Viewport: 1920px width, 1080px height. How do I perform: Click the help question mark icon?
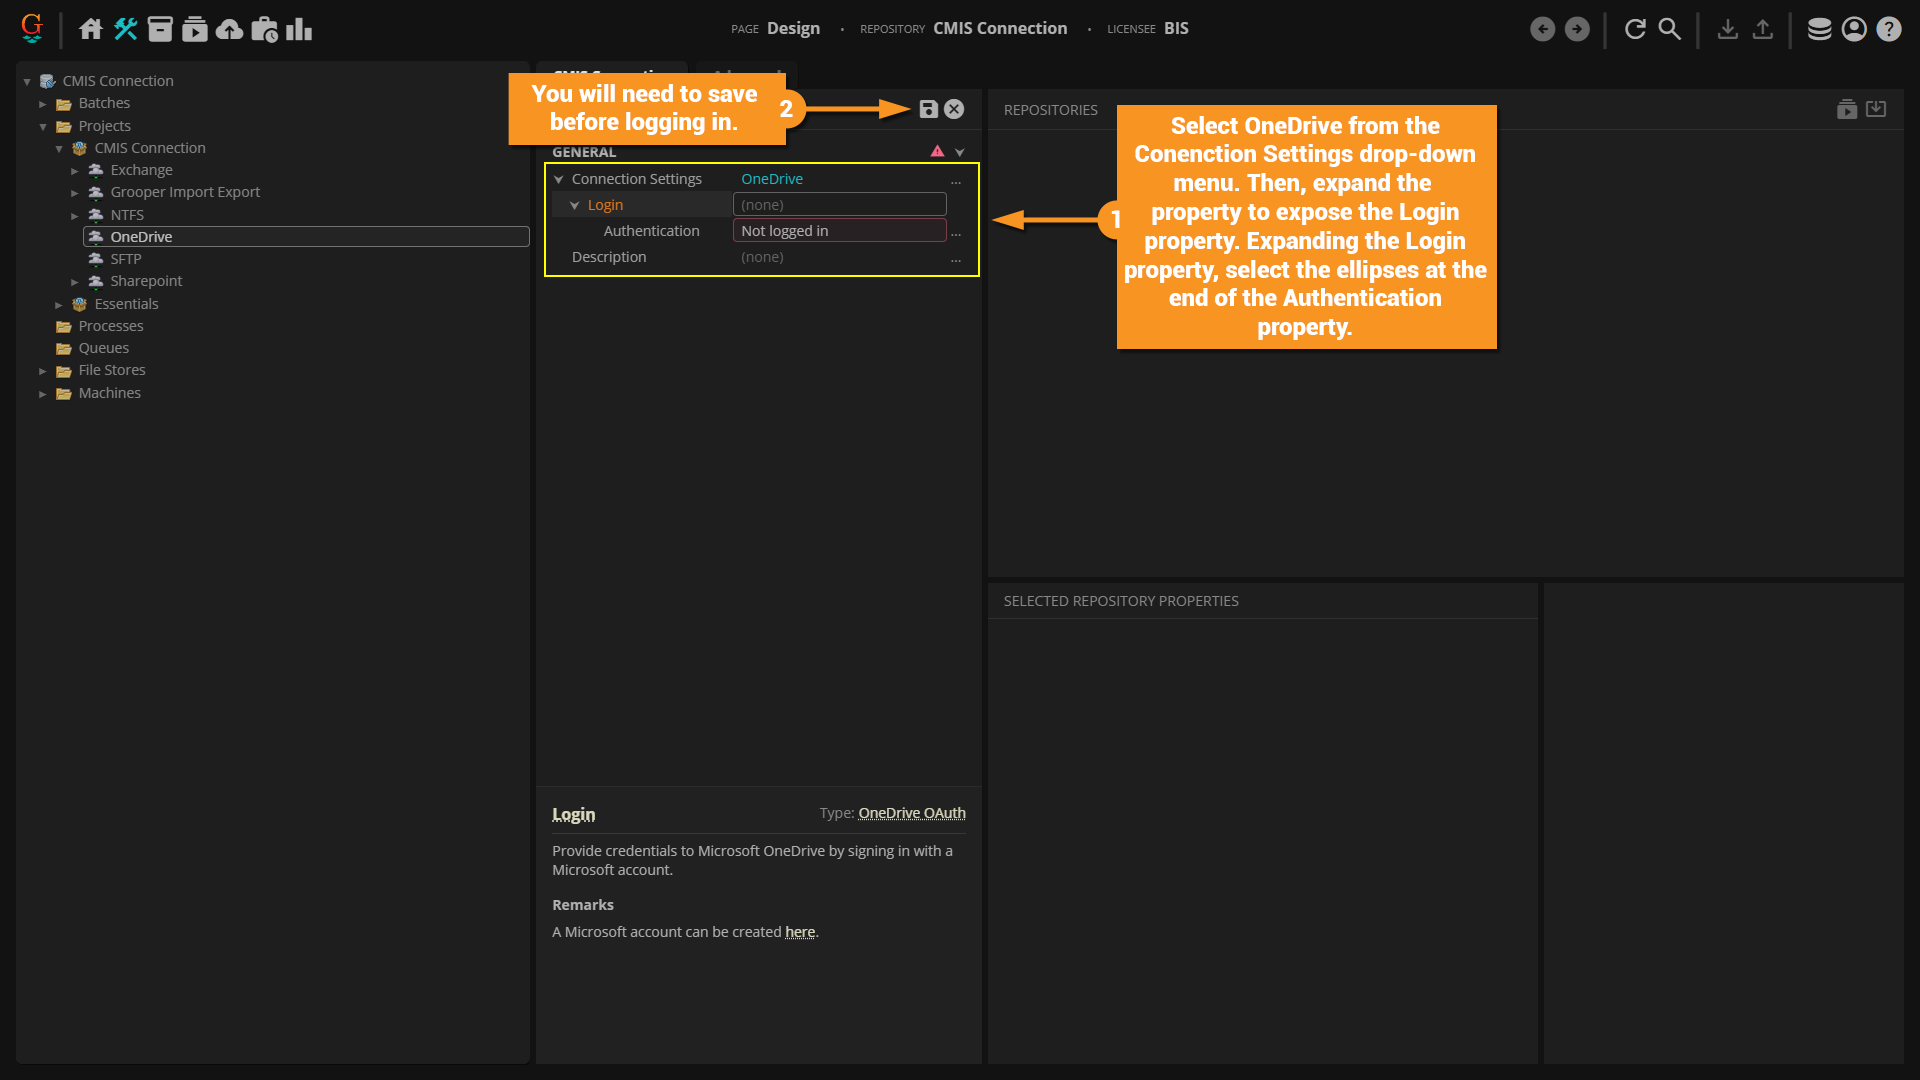pos(1888,29)
